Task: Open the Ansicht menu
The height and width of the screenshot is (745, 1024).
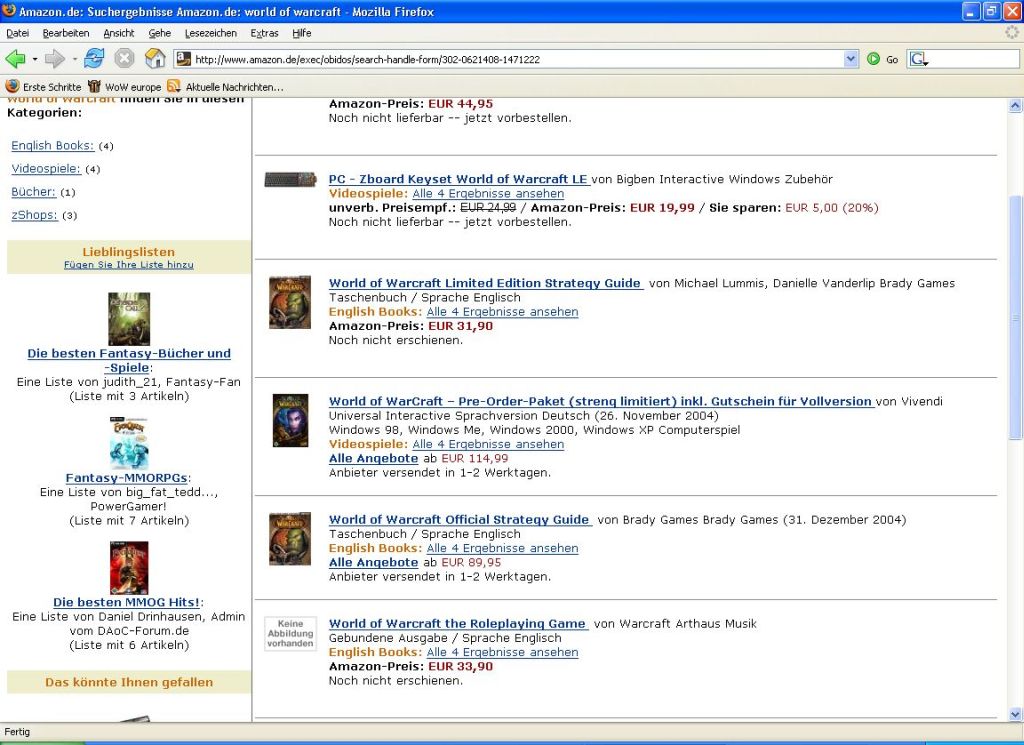Action: click(x=119, y=33)
